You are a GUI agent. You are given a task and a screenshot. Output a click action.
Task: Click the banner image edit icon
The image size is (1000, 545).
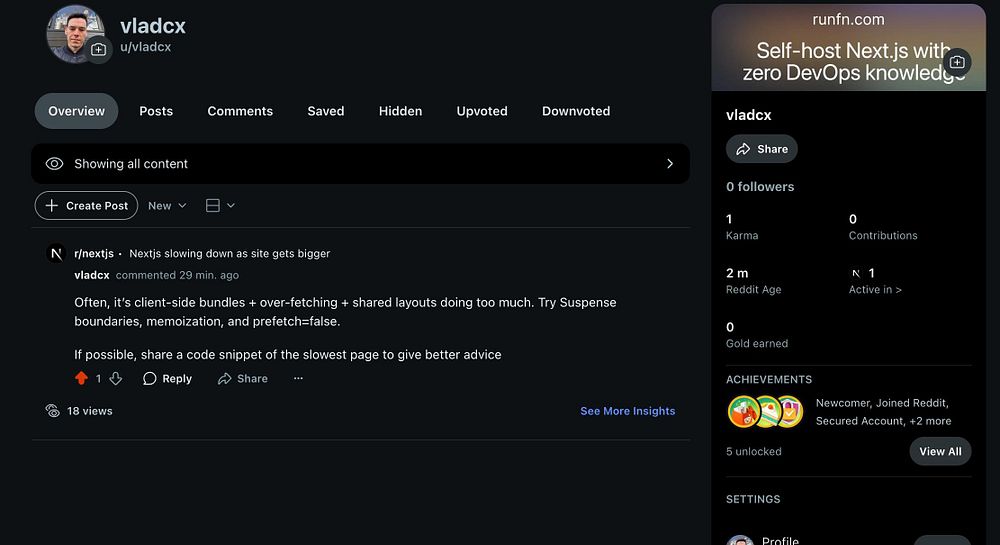click(957, 62)
